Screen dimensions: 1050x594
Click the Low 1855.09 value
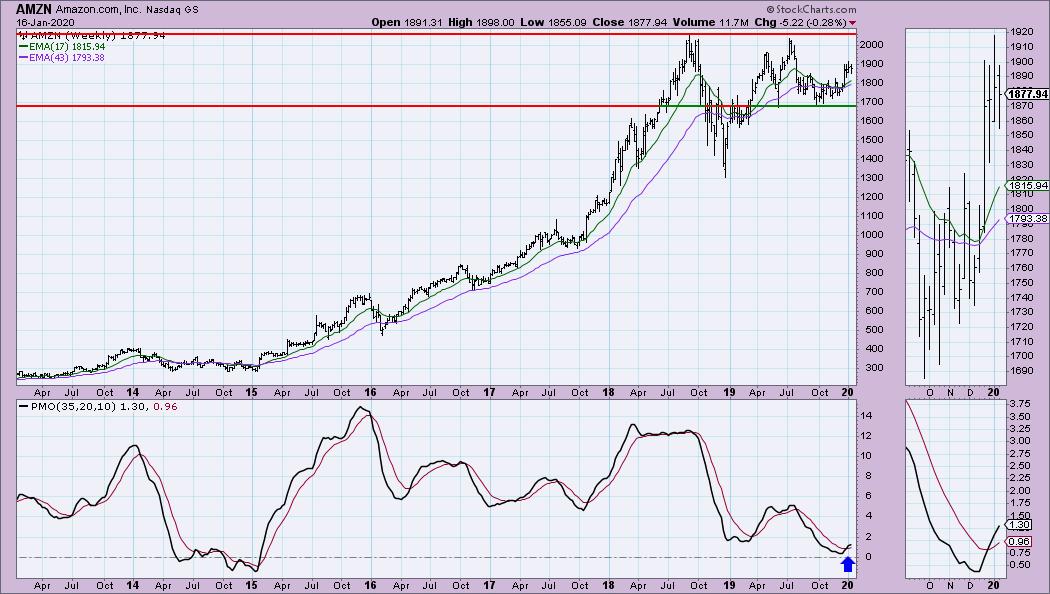point(553,22)
